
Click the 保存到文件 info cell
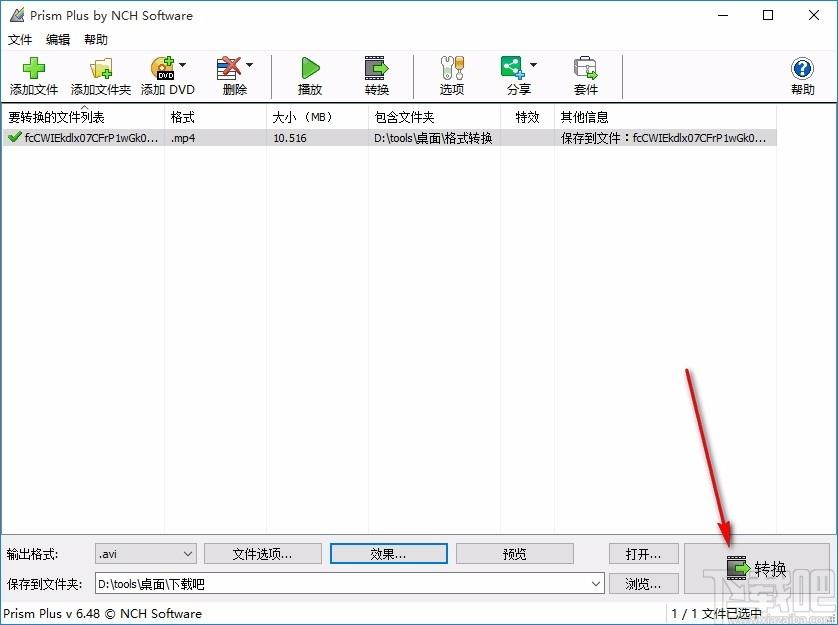[663, 138]
